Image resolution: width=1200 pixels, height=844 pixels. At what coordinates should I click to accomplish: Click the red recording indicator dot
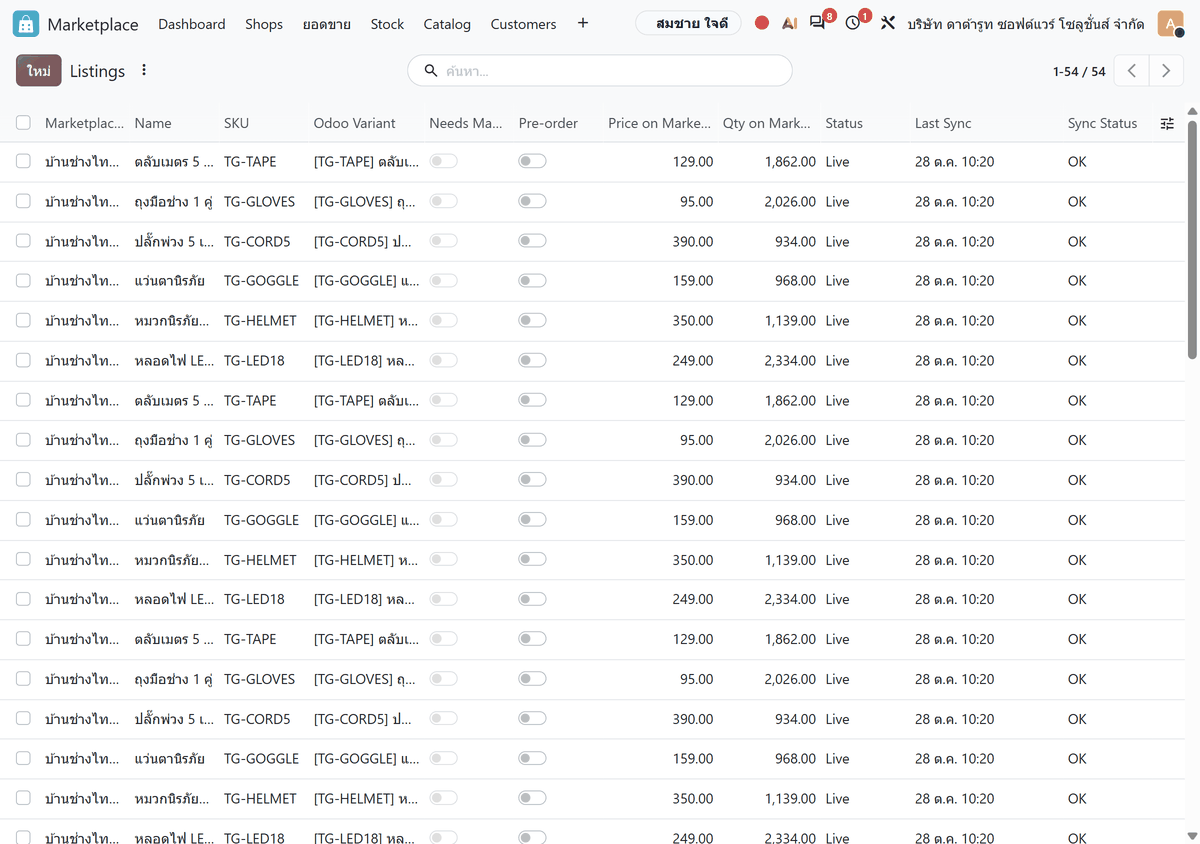[762, 23]
